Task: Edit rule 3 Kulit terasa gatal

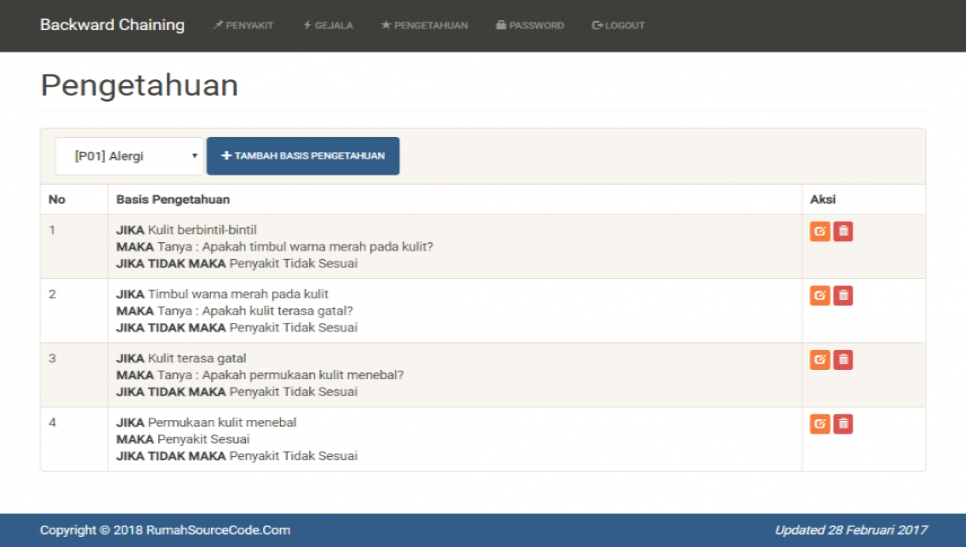Action: [820, 360]
